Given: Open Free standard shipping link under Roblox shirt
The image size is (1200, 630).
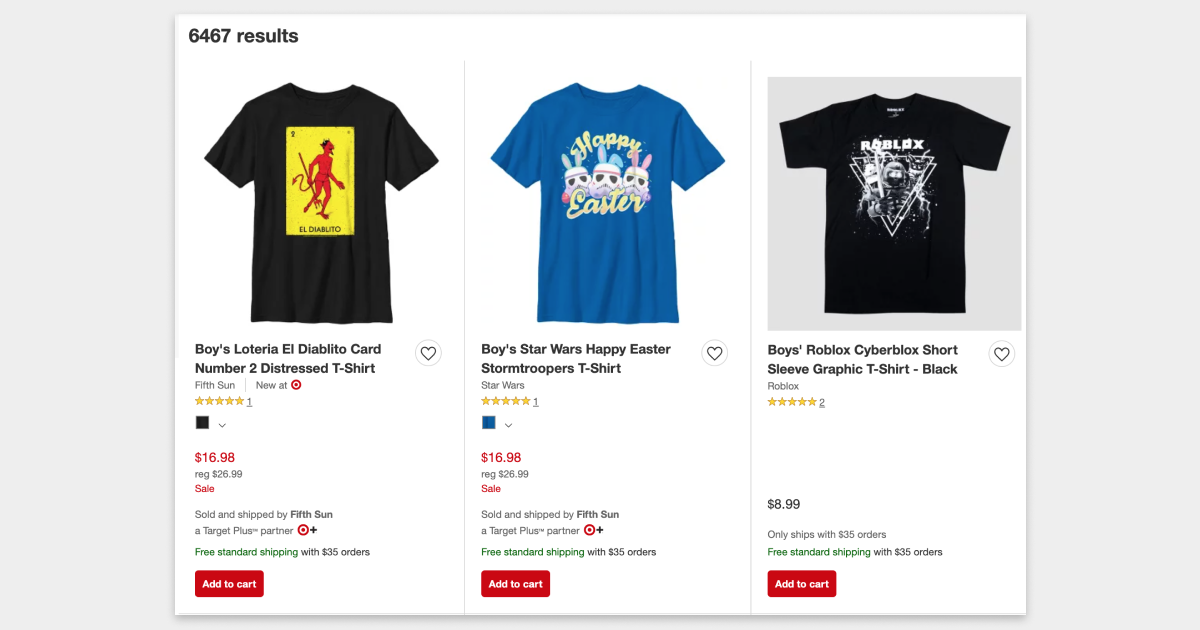Looking at the screenshot, I should (x=819, y=552).
